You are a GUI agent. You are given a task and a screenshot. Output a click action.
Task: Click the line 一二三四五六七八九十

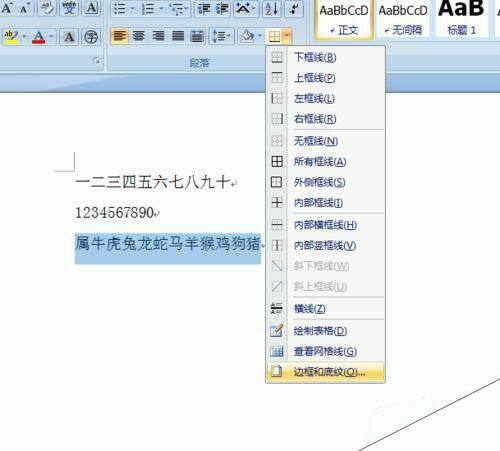[x=153, y=182]
